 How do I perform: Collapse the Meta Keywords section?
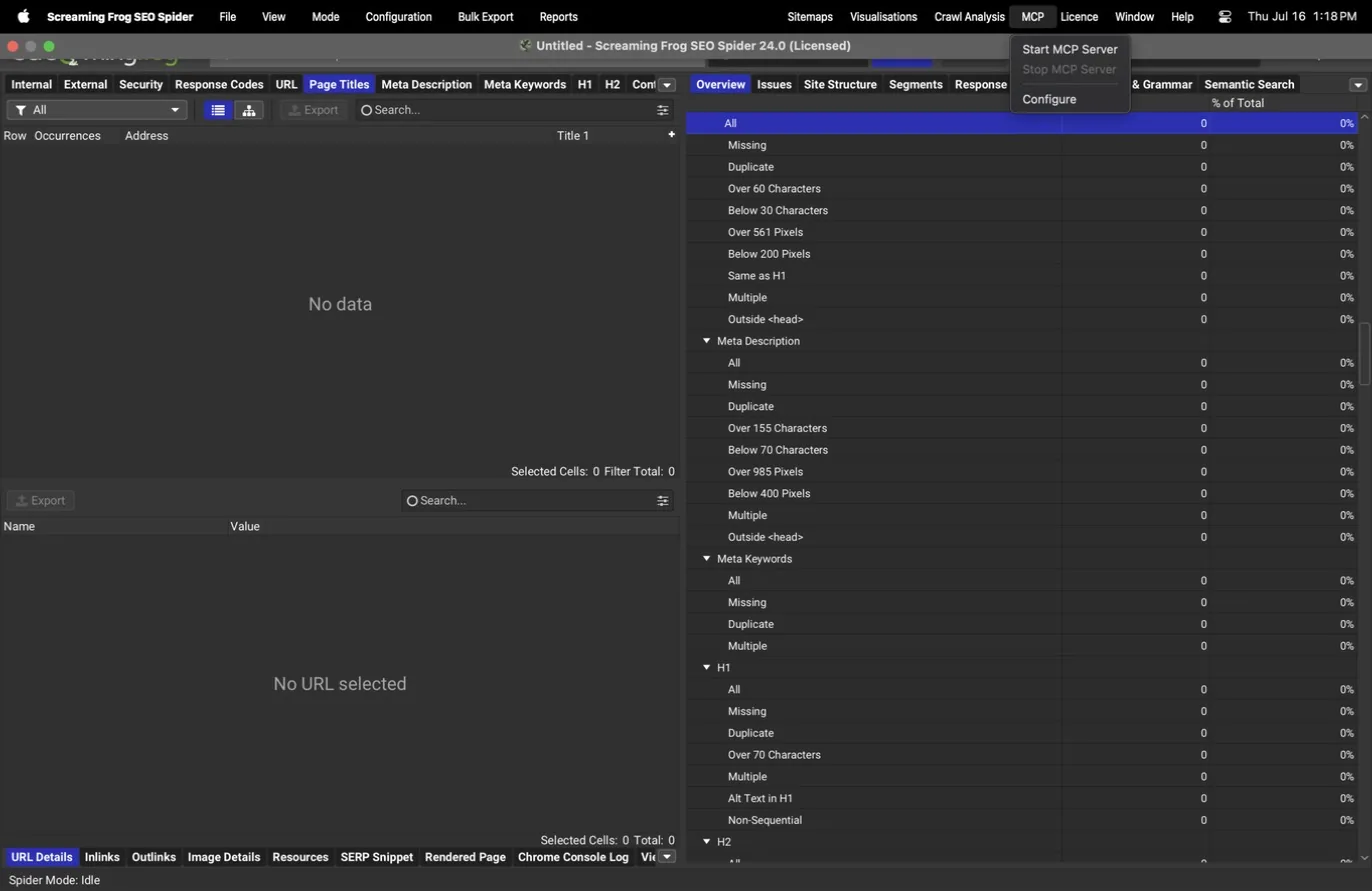pos(706,559)
